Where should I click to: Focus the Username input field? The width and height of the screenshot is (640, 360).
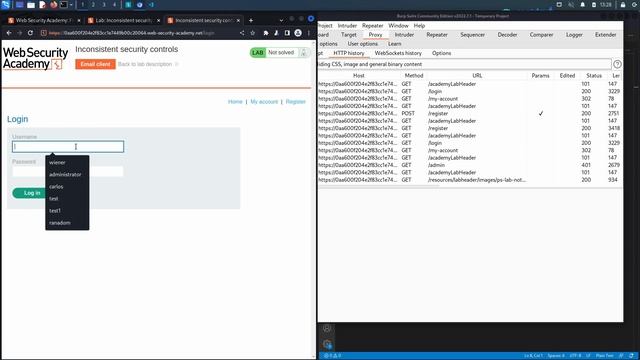click(x=68, y=147)
